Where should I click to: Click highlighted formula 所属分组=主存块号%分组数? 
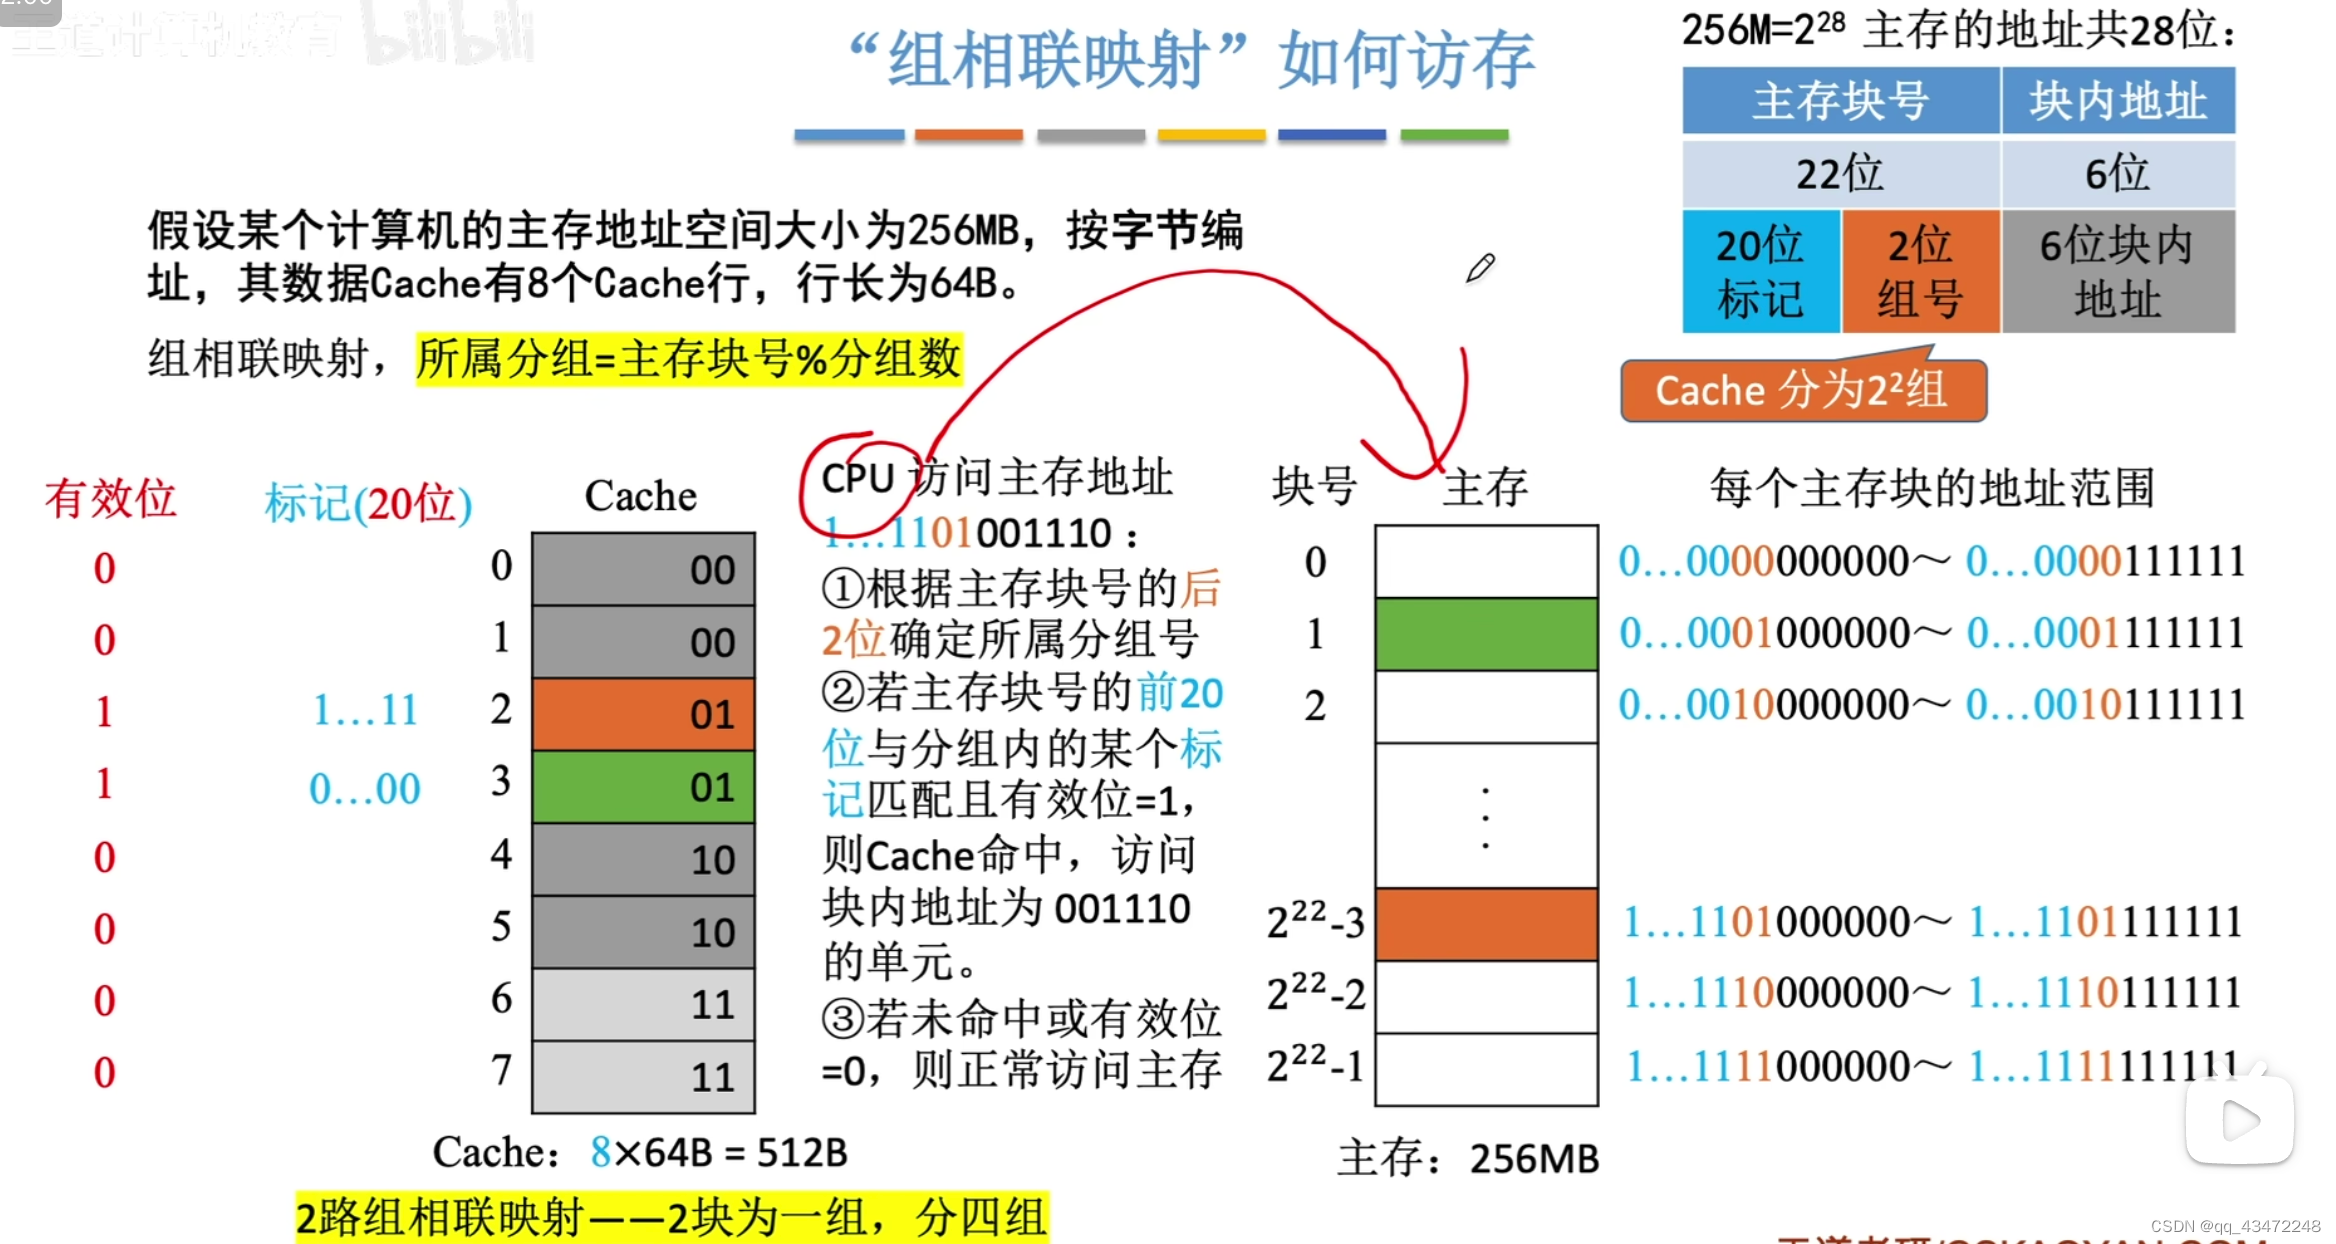(689, 359)
